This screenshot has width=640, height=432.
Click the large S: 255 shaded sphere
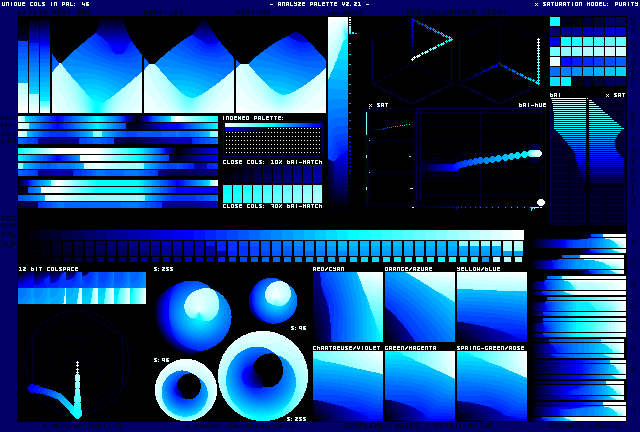[193, 309]
